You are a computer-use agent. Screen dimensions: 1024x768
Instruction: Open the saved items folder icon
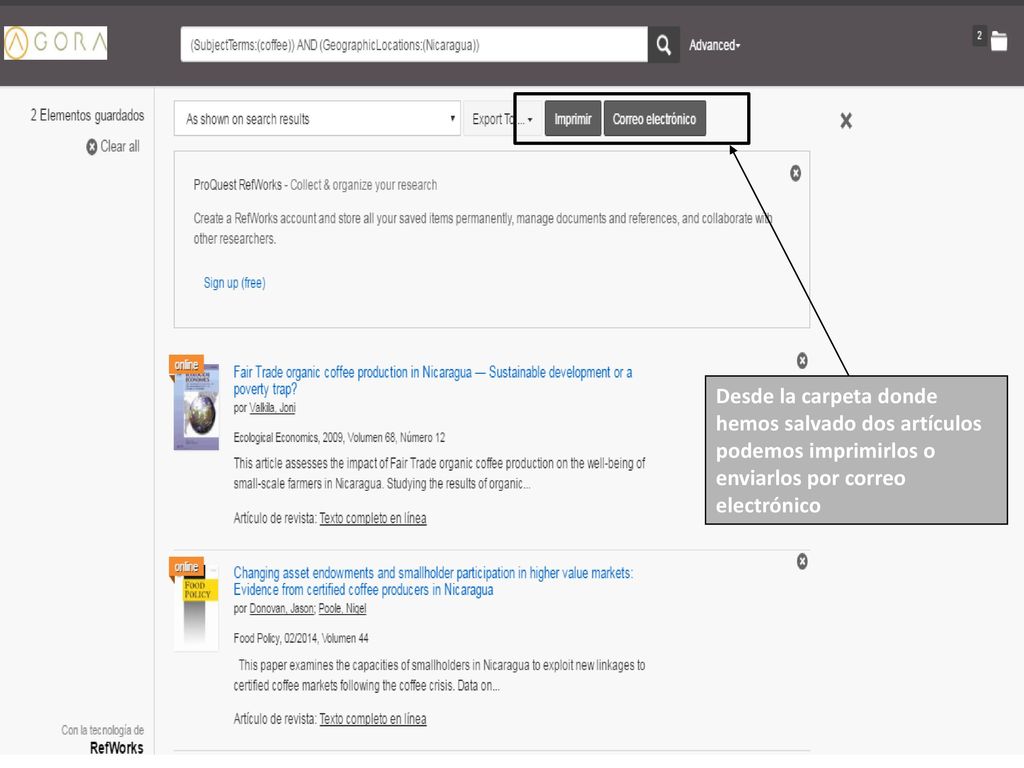(999, 41)
